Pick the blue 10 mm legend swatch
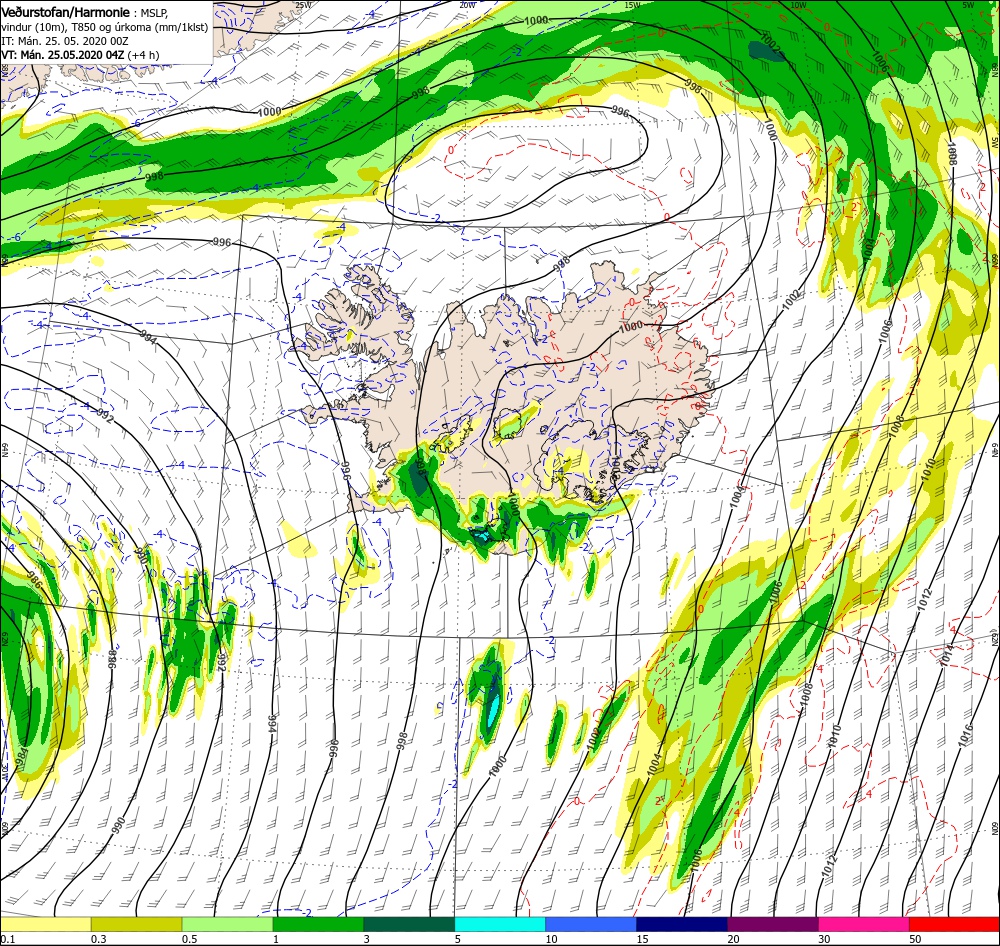The width and height of the screenshot is (1000, 946). pos(591,924)
